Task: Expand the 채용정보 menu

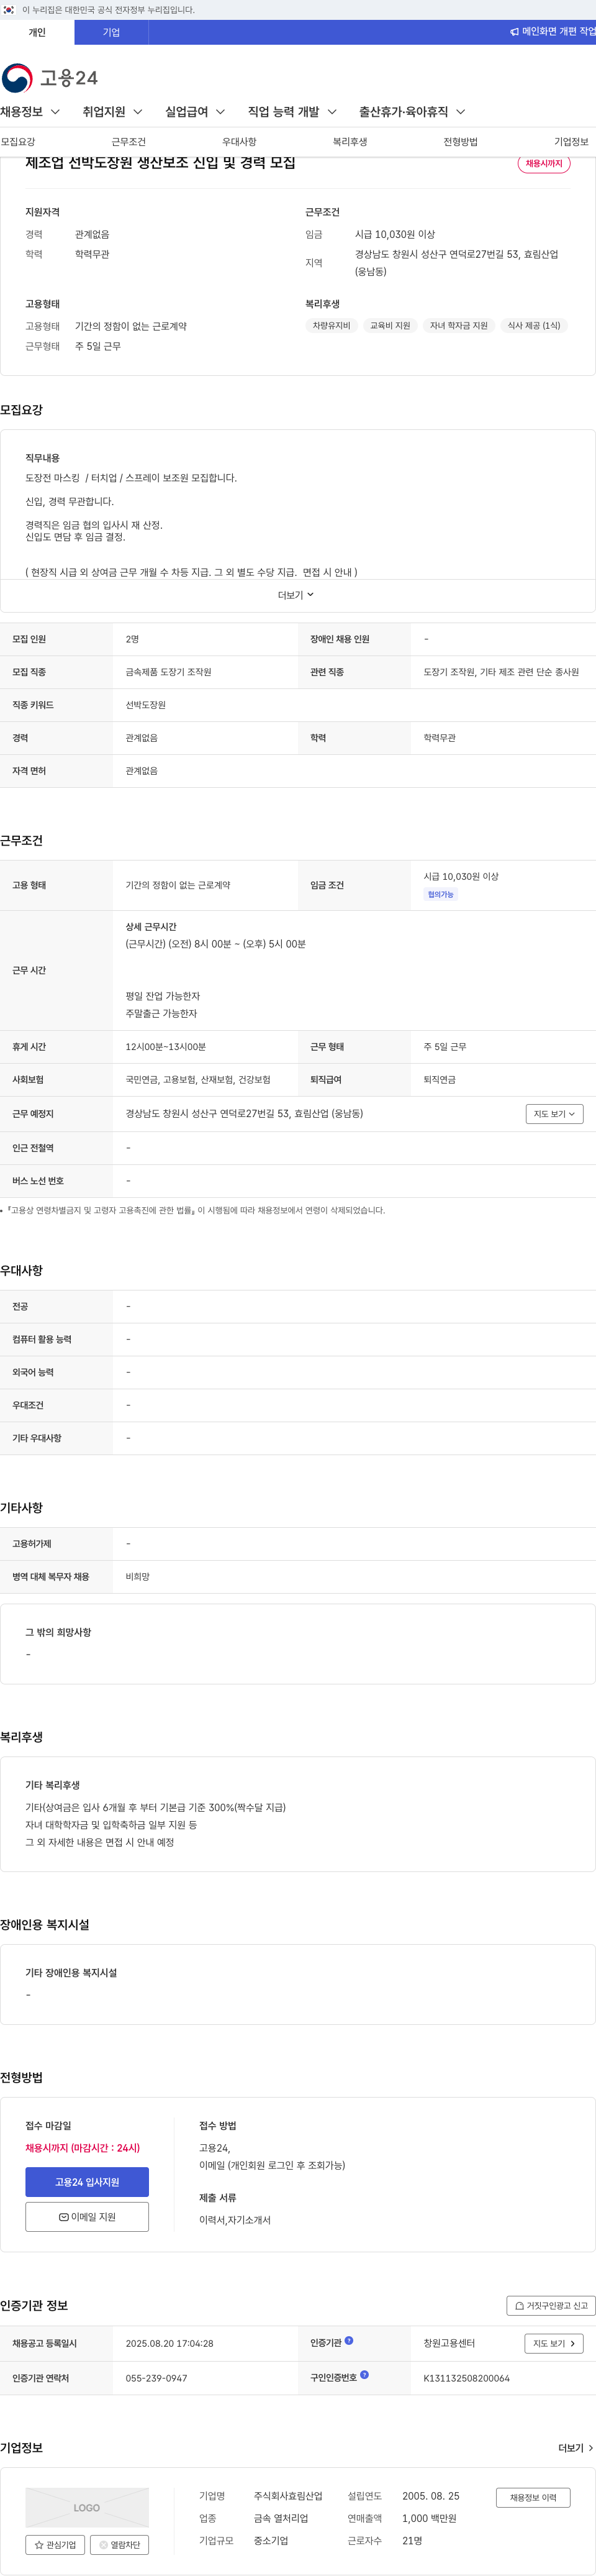Action: pos(31,112)
